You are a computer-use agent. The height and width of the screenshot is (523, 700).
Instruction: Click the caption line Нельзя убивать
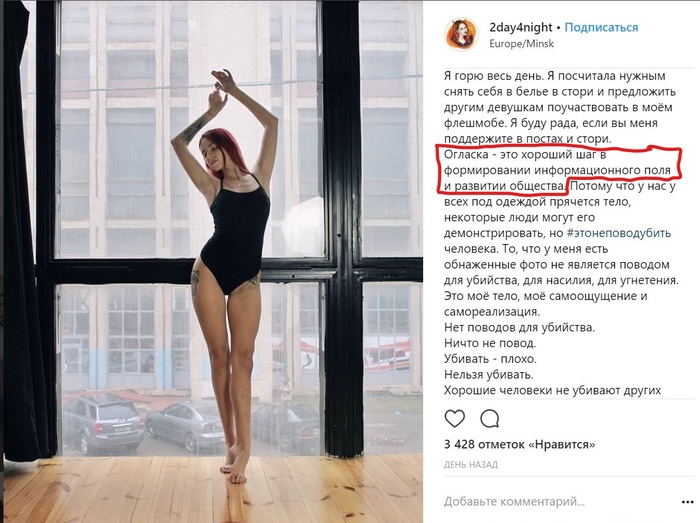488,374
